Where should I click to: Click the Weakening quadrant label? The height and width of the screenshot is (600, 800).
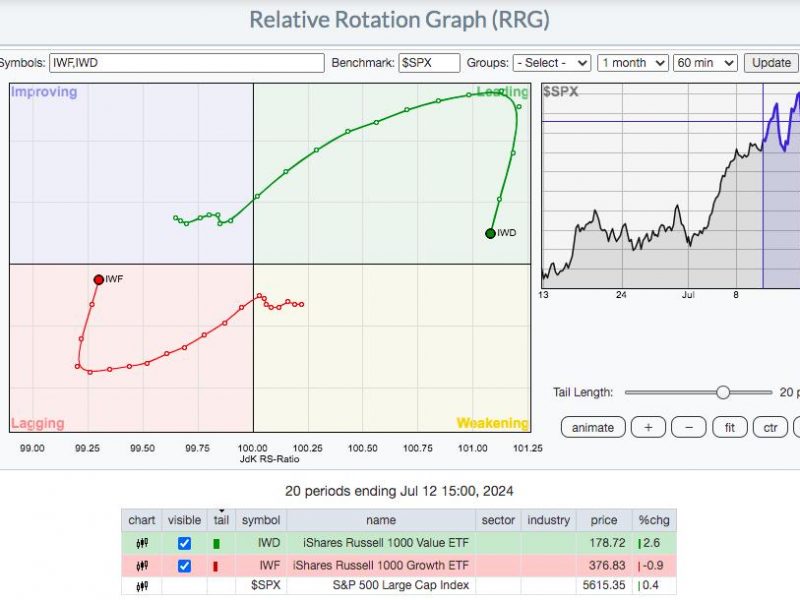[492, 423]
